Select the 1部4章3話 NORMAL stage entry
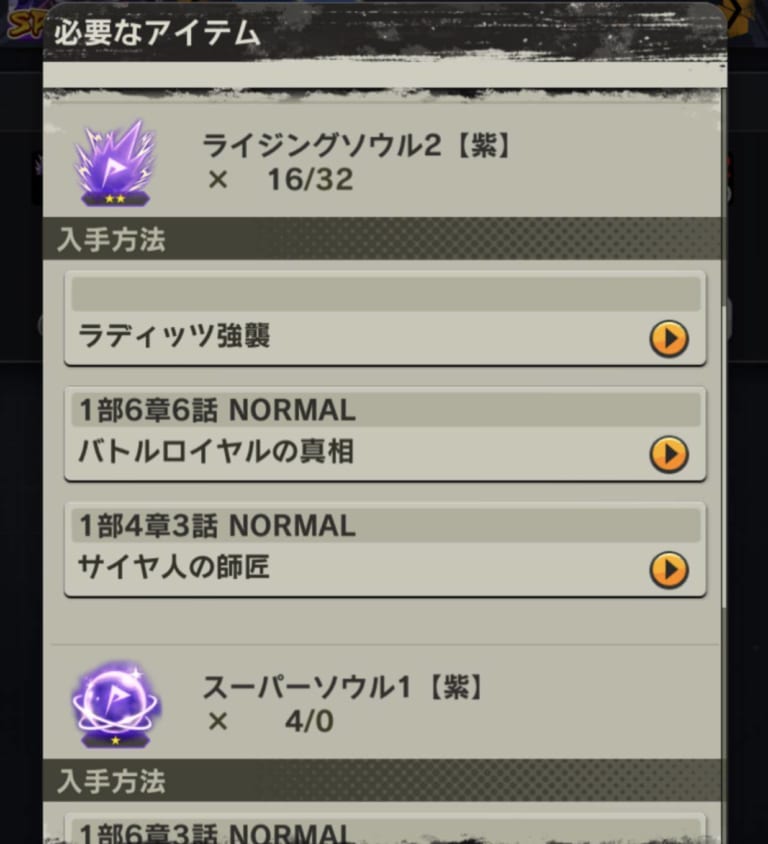Screen dimensions: 768x844 click(385, 550)
